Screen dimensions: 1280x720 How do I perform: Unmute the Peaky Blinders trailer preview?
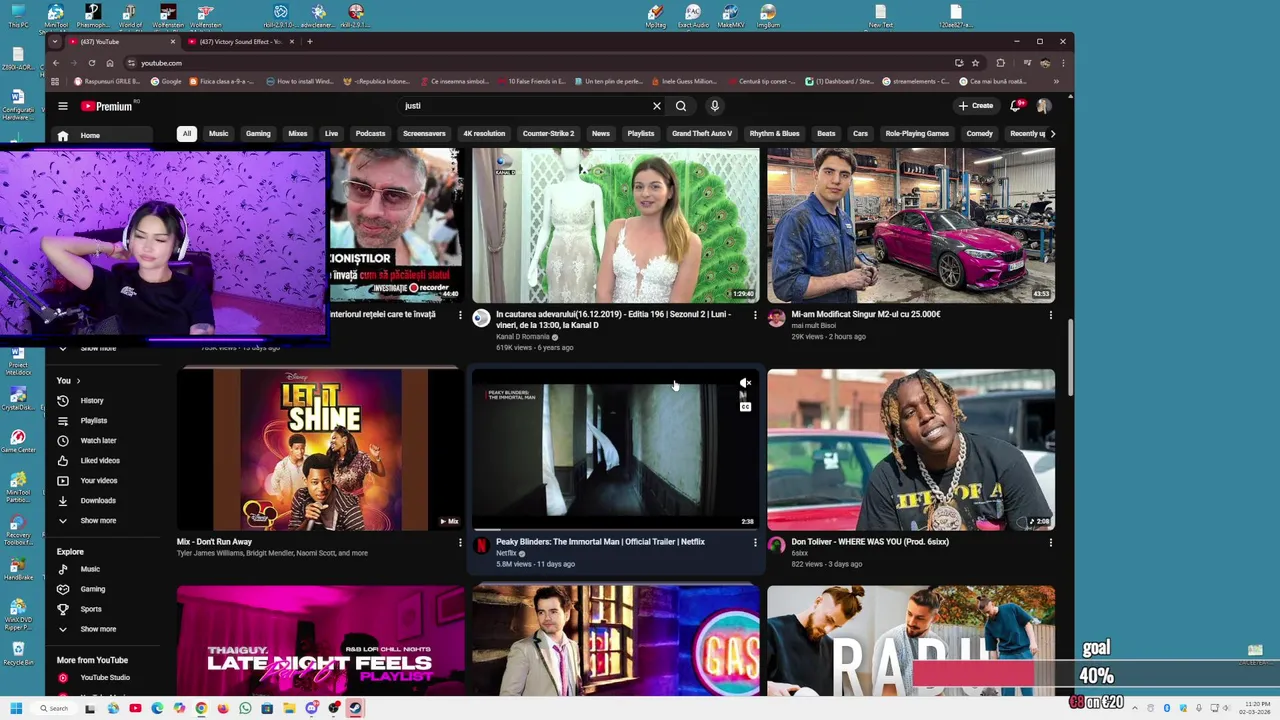coord(745,383)
